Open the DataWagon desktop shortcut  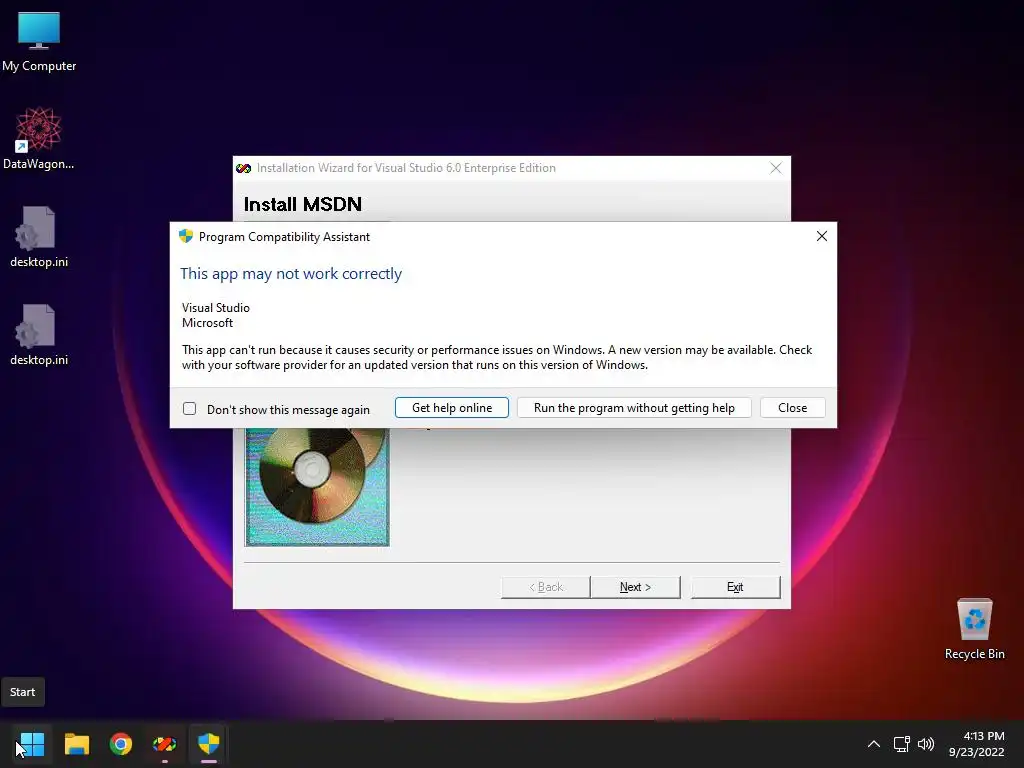pos(39,138)
